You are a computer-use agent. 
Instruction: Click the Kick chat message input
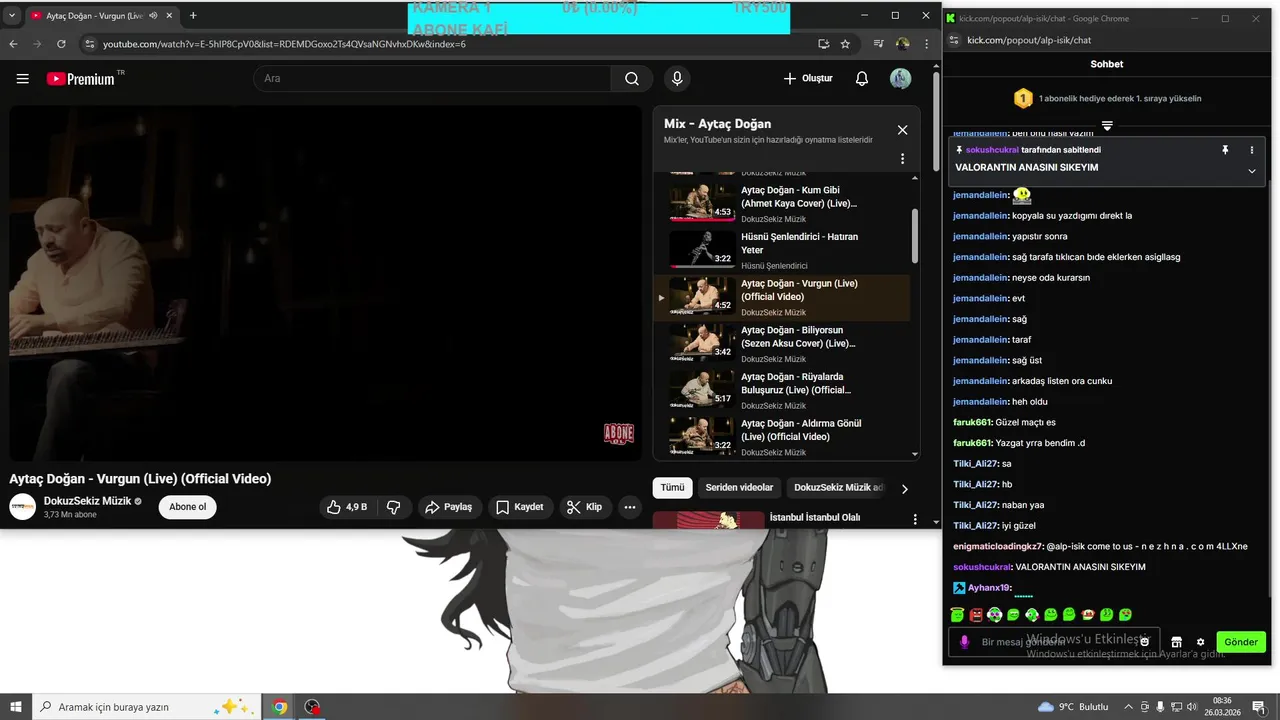(x=1054, y=642)
